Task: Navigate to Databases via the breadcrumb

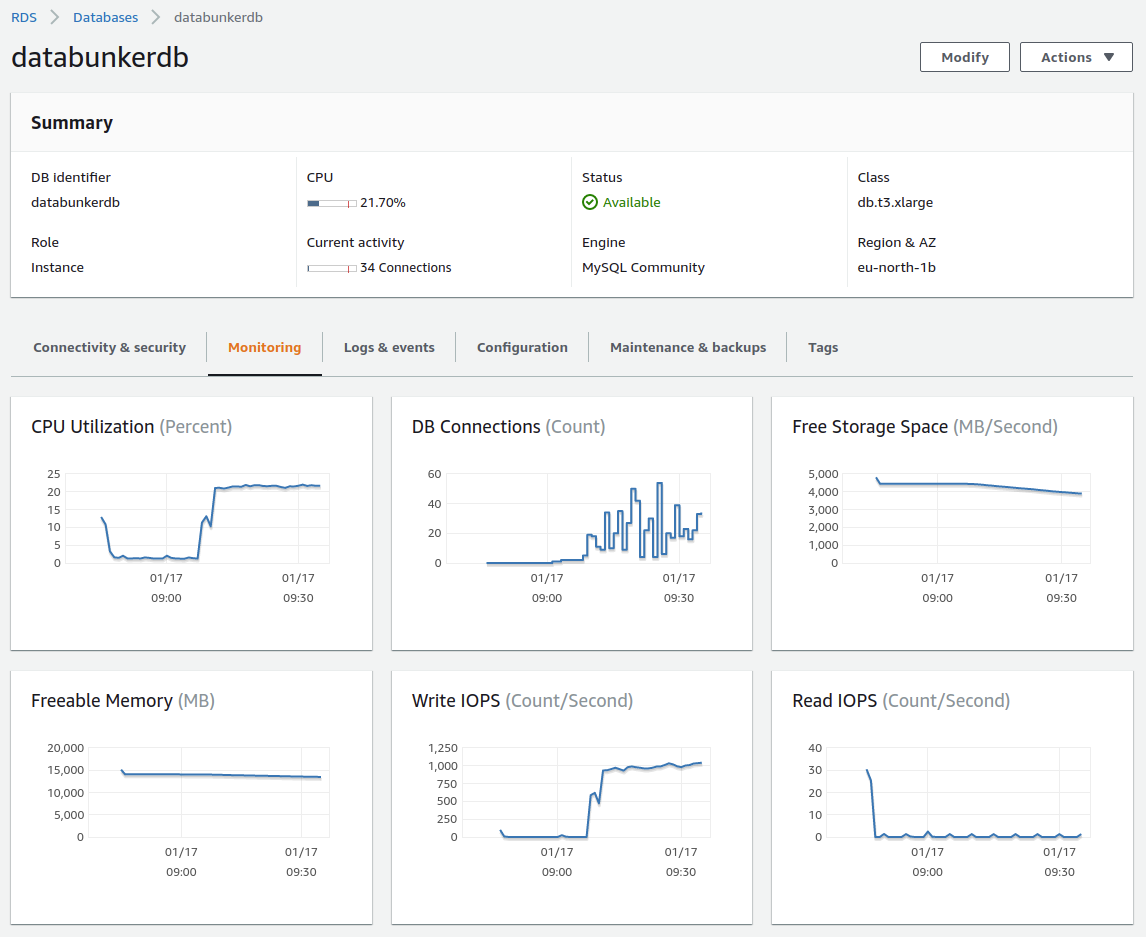Action: [105, 17]
